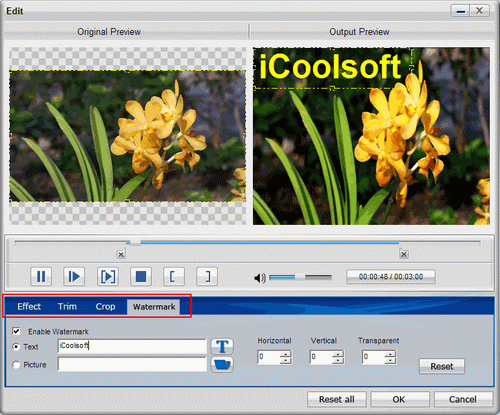Click the Original Preview video frame
The width and height of the screenshot is (500, 415).
point(128,136)
